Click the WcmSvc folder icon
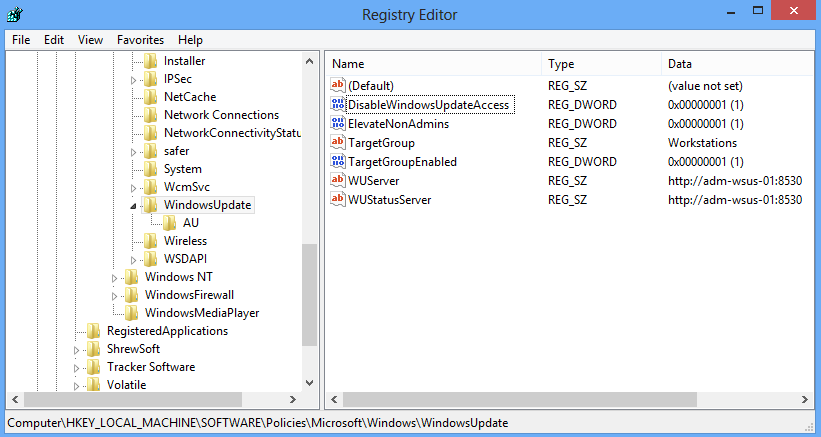The height and width of the screenshot is (437, 821). [x=151, y=187]
